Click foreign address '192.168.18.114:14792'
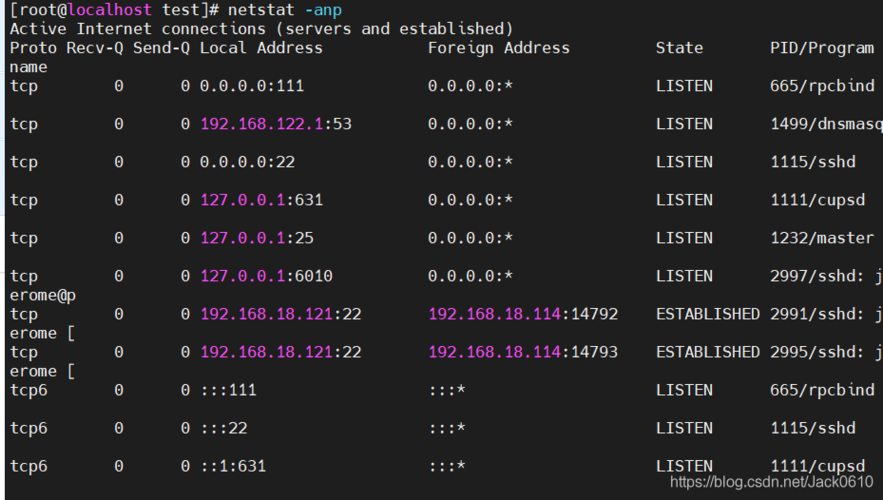The image size is (883, 500). tap(523, 314)
